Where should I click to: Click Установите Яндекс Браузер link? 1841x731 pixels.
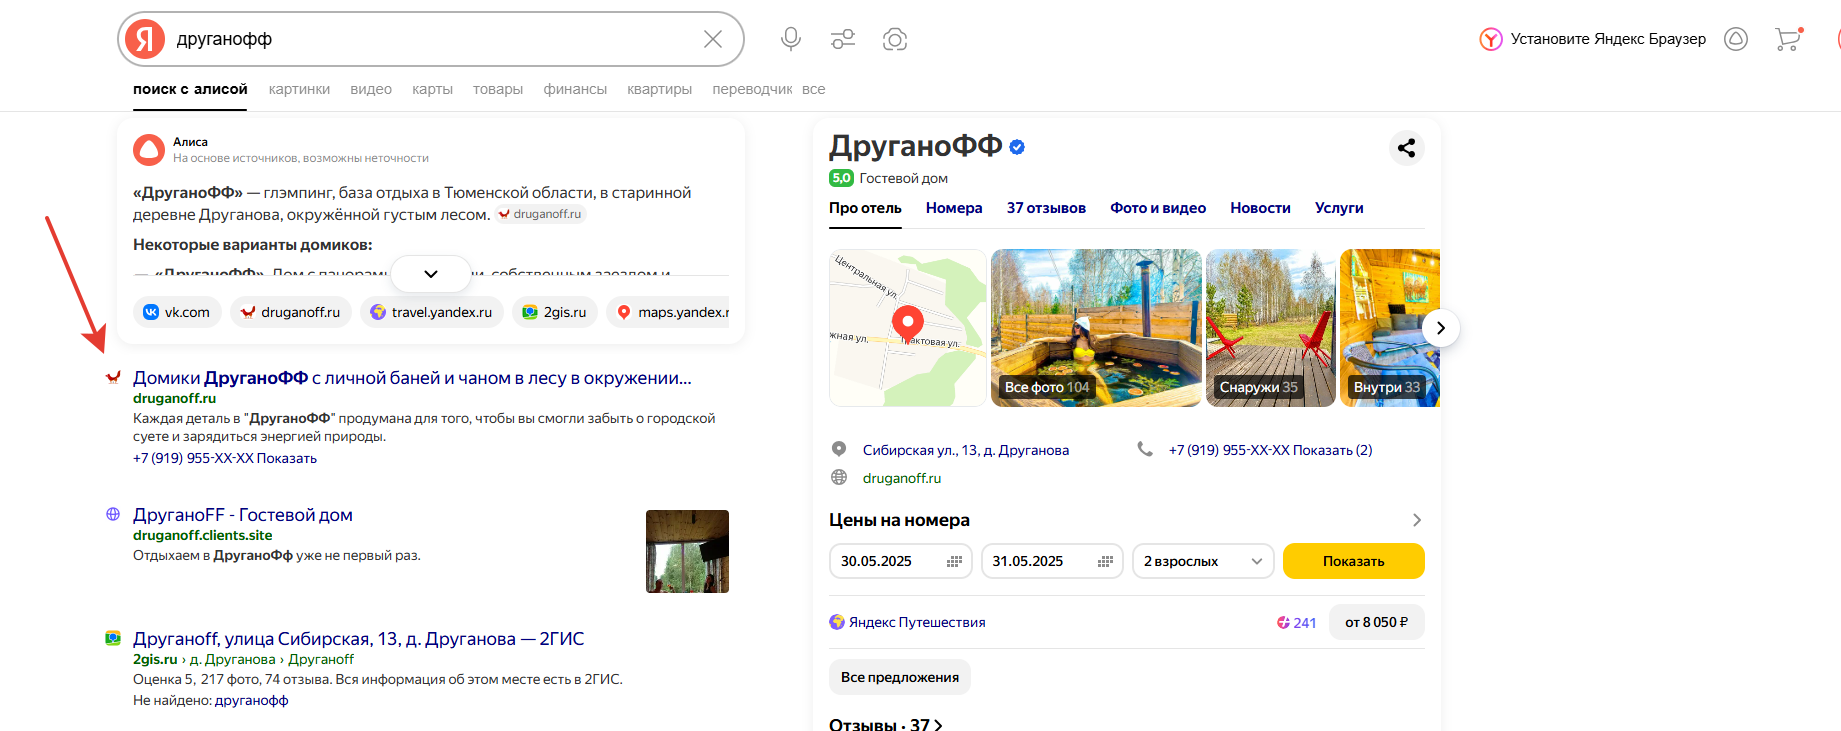pyautogui.click(x=1608, y=39)
